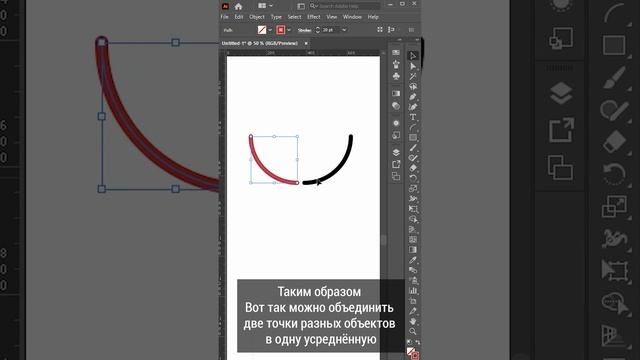Select the Slice tool
Image resolution: width=640 pixels, height=360 pixels.
click(x=413, y=311)
